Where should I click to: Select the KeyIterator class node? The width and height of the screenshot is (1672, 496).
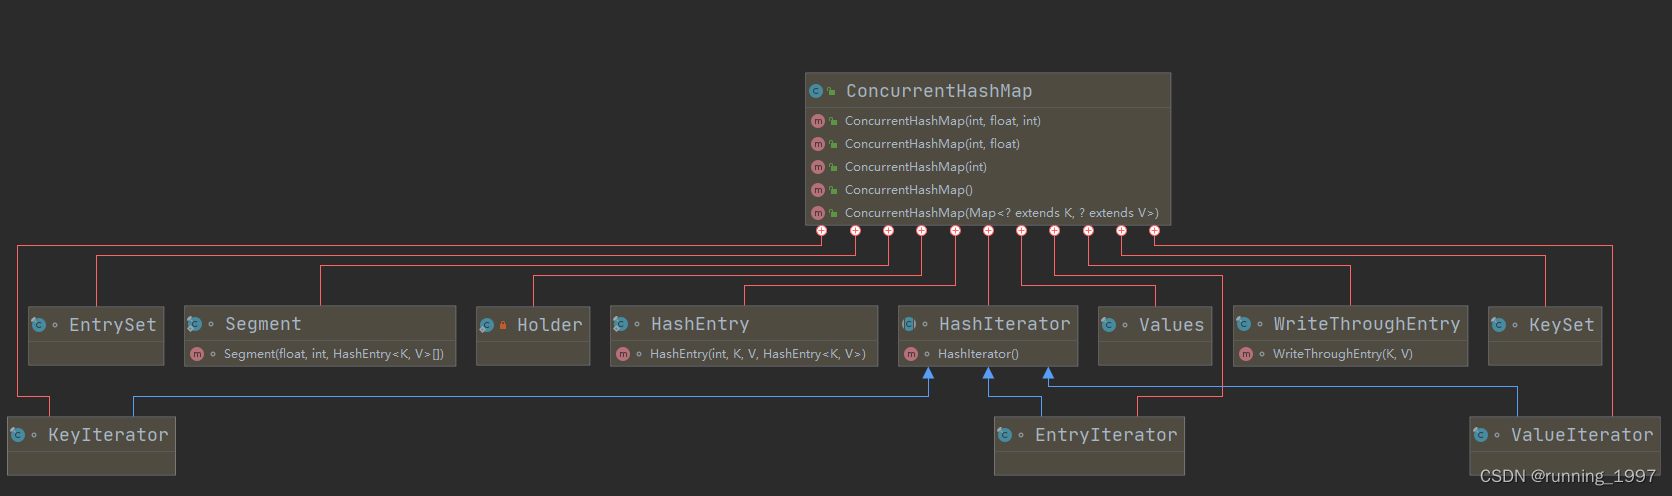coord(91,446)
